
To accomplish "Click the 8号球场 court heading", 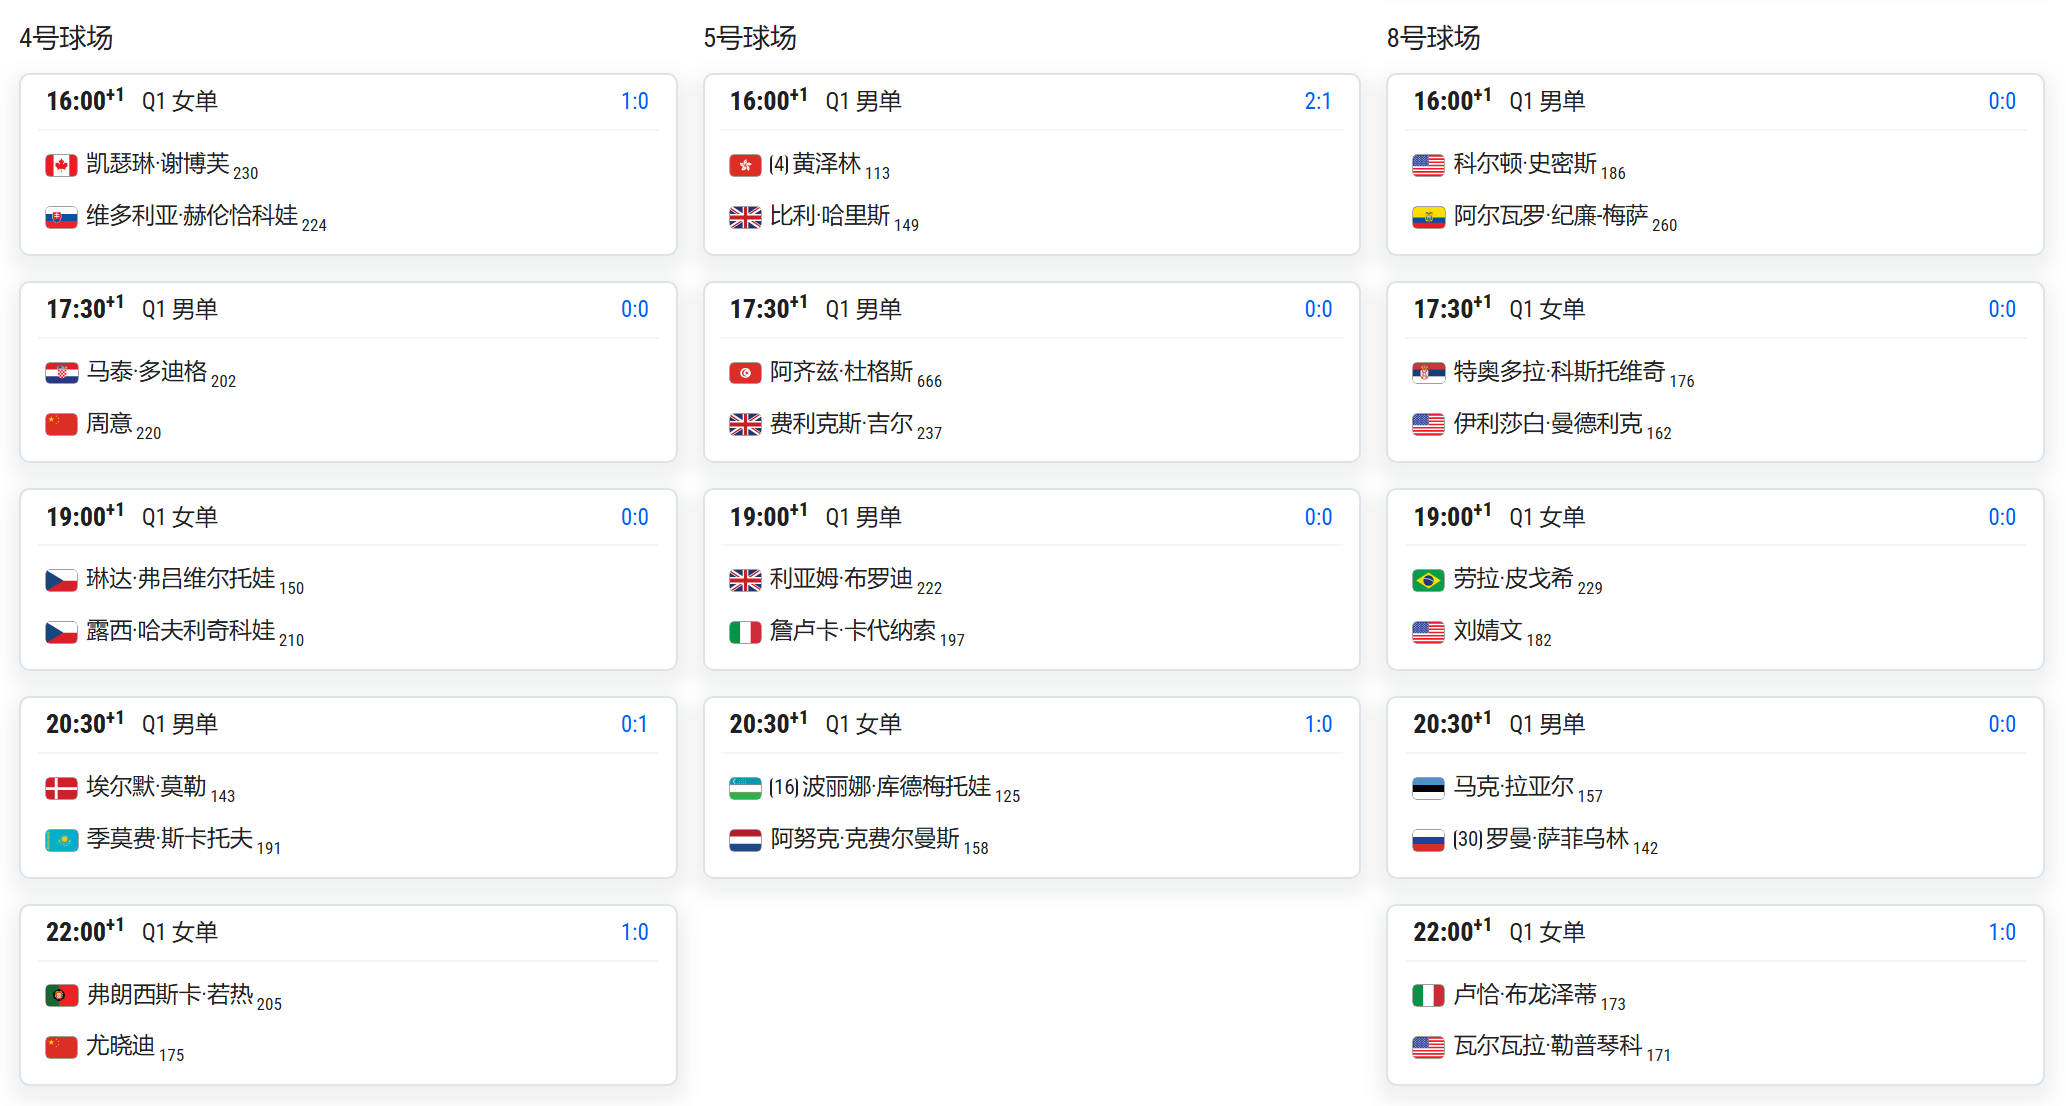I will (1433, 38).
